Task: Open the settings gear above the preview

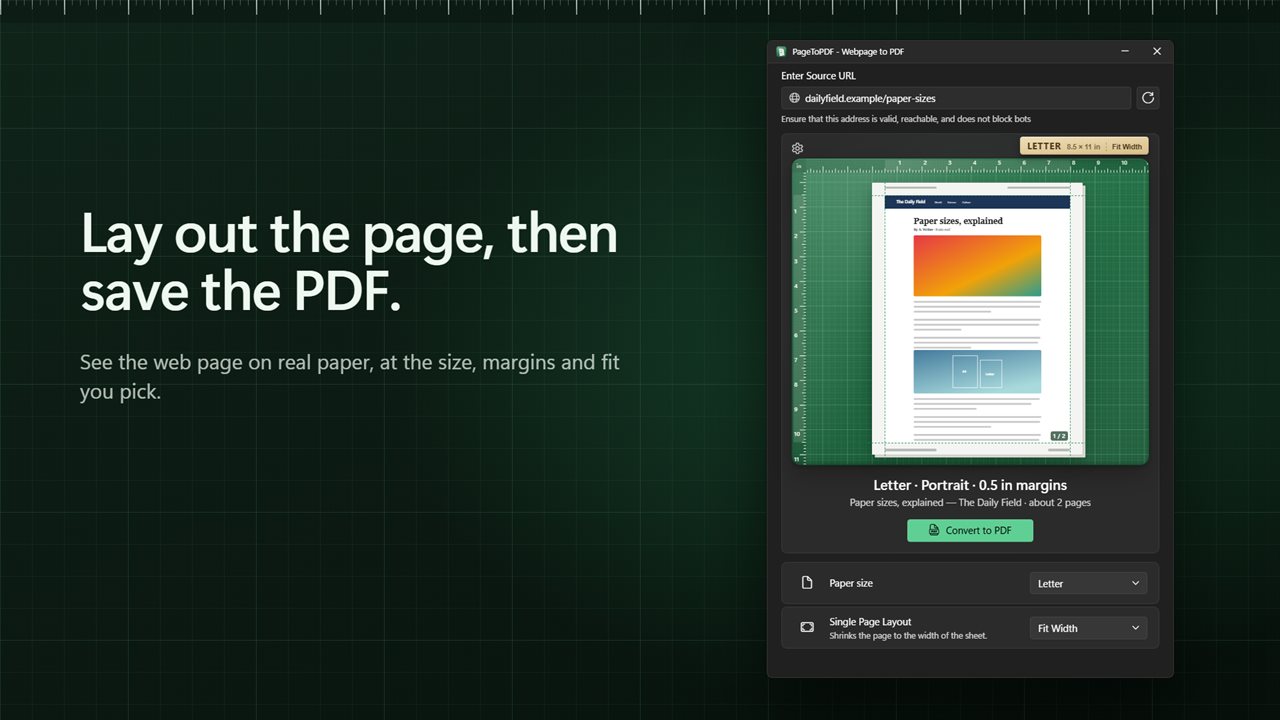Action: [x=797, y=148]
